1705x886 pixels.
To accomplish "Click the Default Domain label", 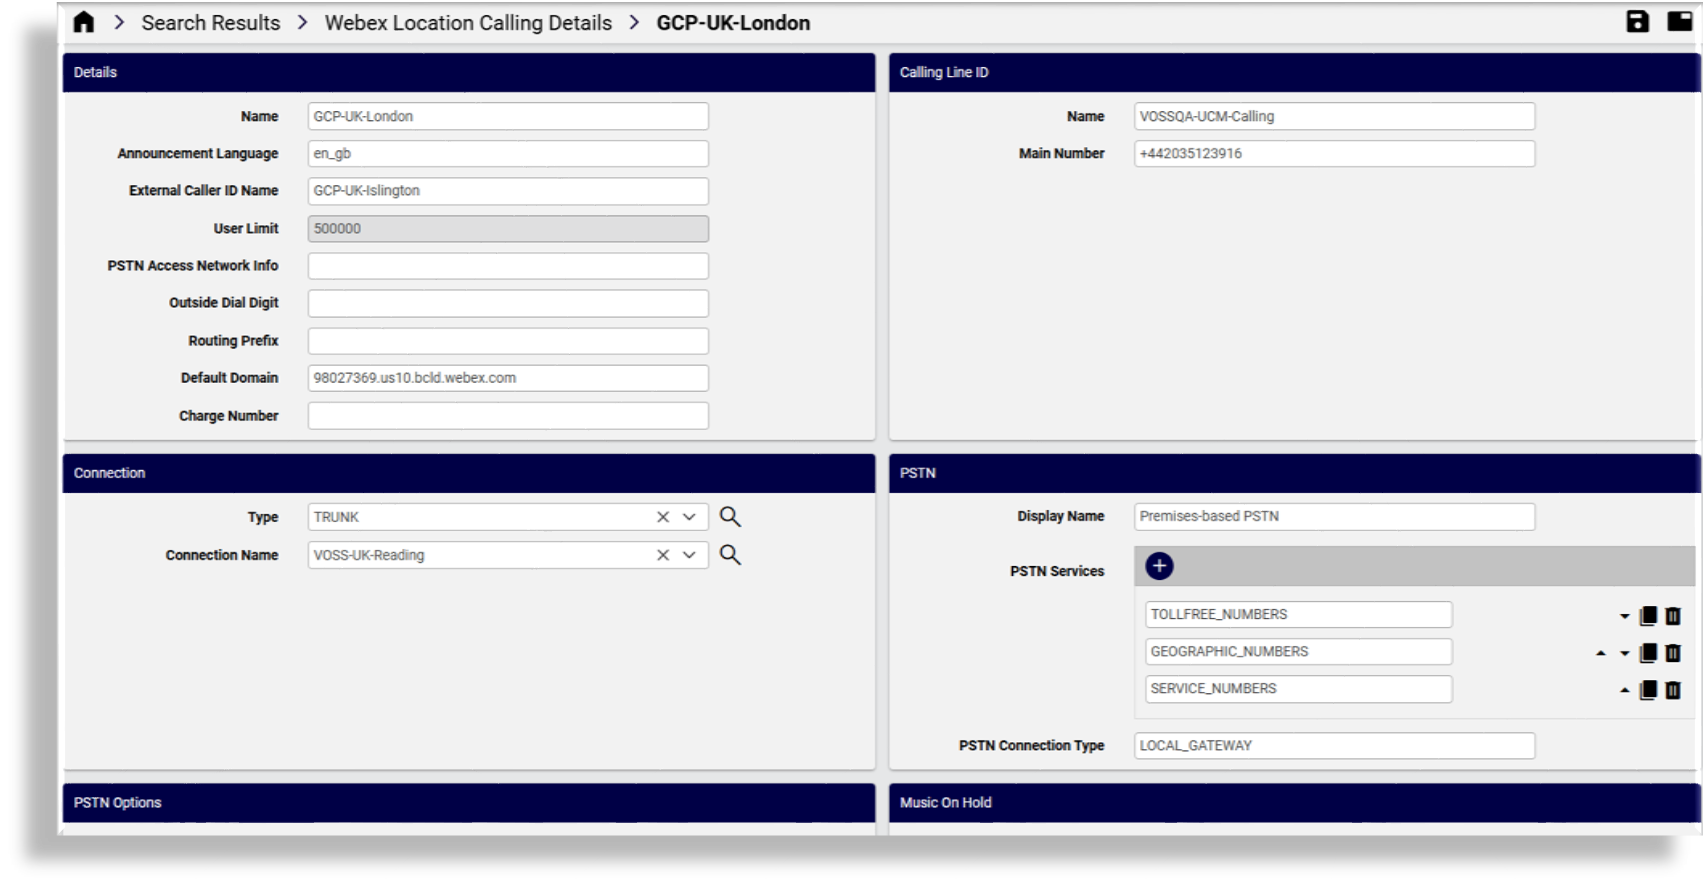I will pyautogui.click(x=229, y=378).
